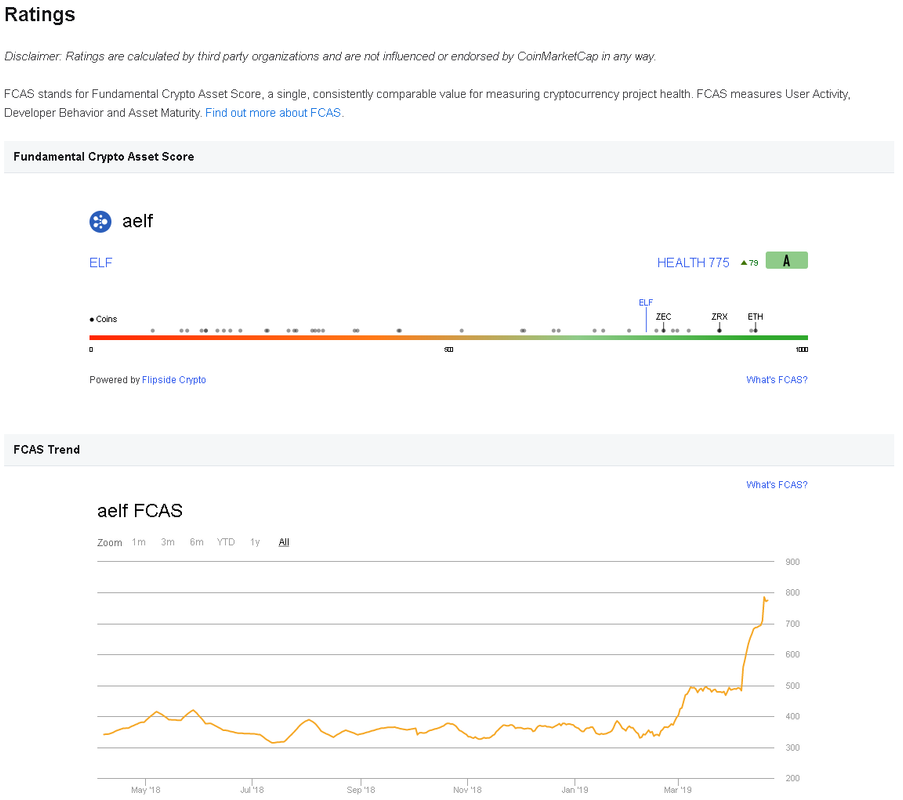Click the aelf logo icon
Screen dimensions: 903x800
100,222
